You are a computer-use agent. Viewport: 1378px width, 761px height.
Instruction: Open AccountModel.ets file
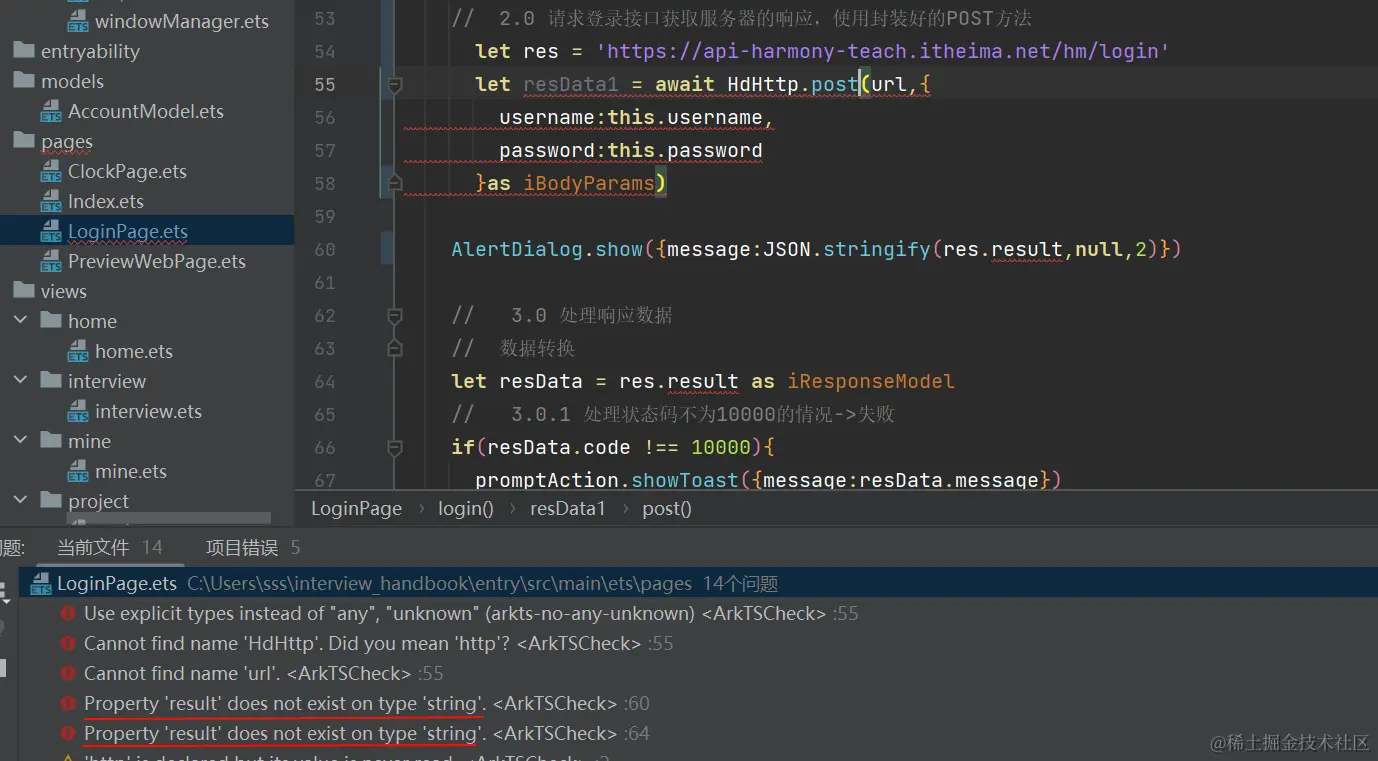click(146, 111)
